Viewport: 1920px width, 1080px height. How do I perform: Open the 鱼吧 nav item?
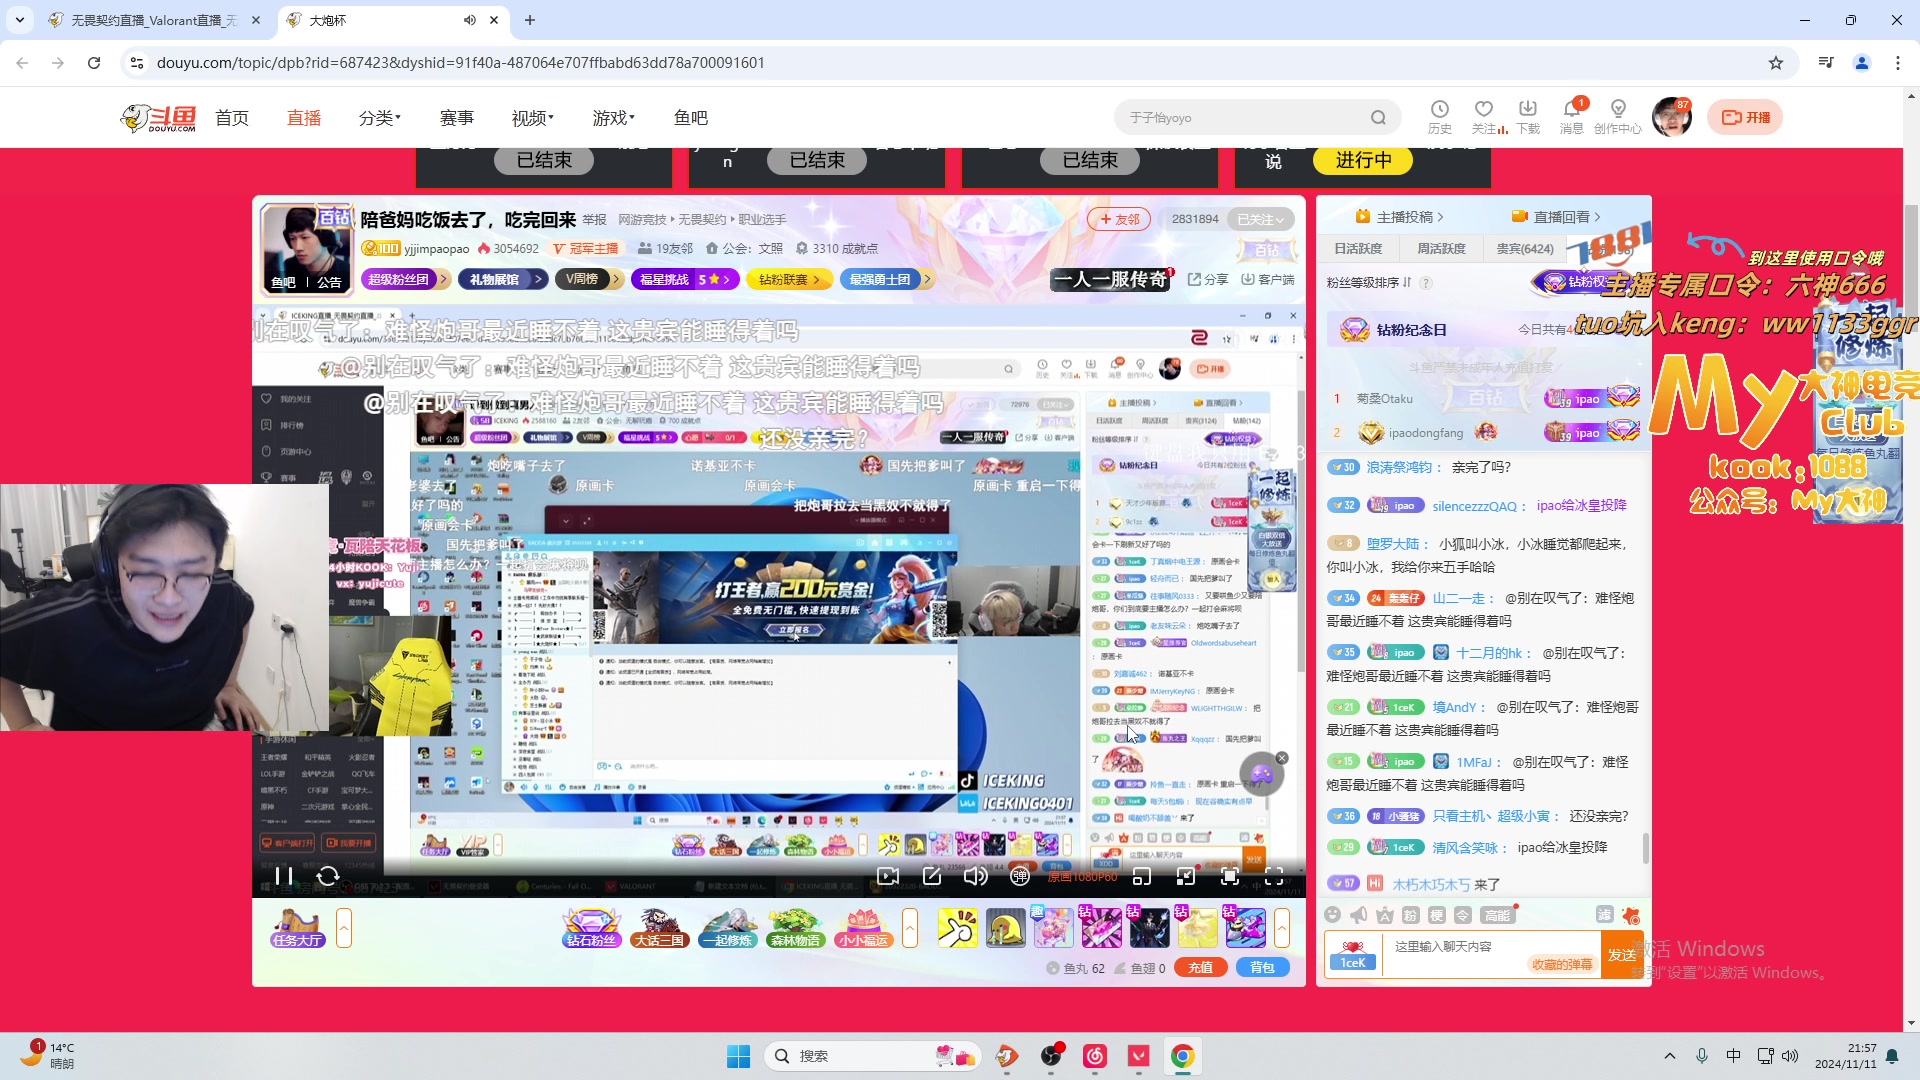691,118
